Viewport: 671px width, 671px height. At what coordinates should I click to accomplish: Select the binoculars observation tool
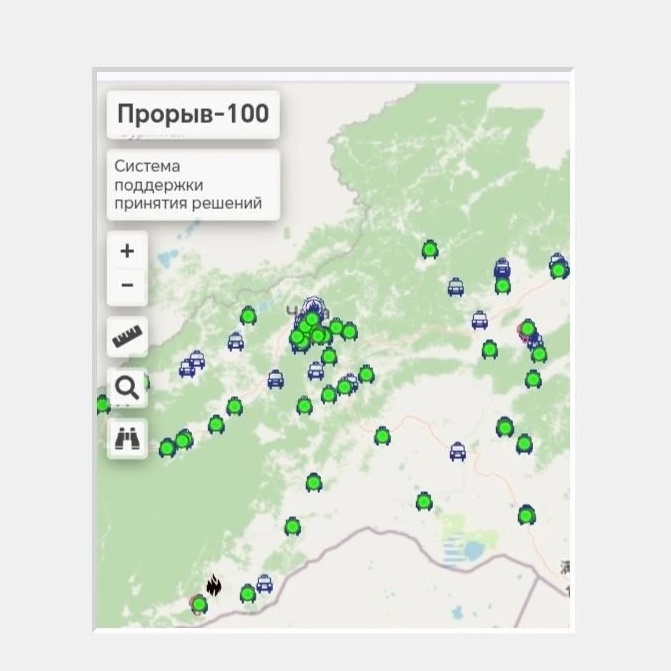click(x=127, y=439)
